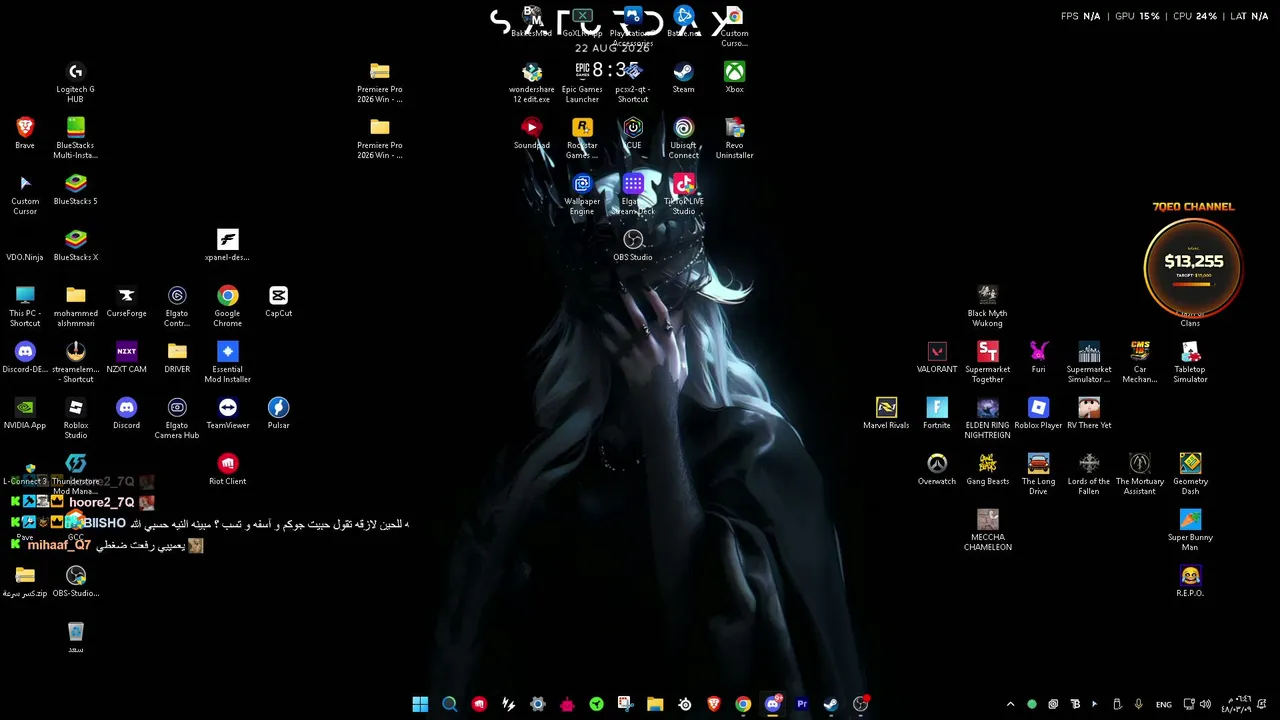Select the Ubisoft Connect desktop icon

tap(684, 137)
